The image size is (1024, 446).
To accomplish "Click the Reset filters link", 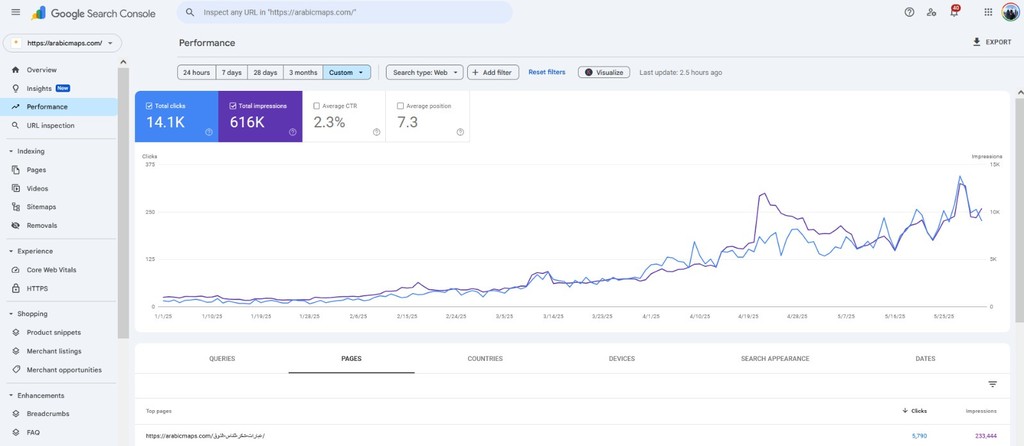I will [x=547, y=72].
